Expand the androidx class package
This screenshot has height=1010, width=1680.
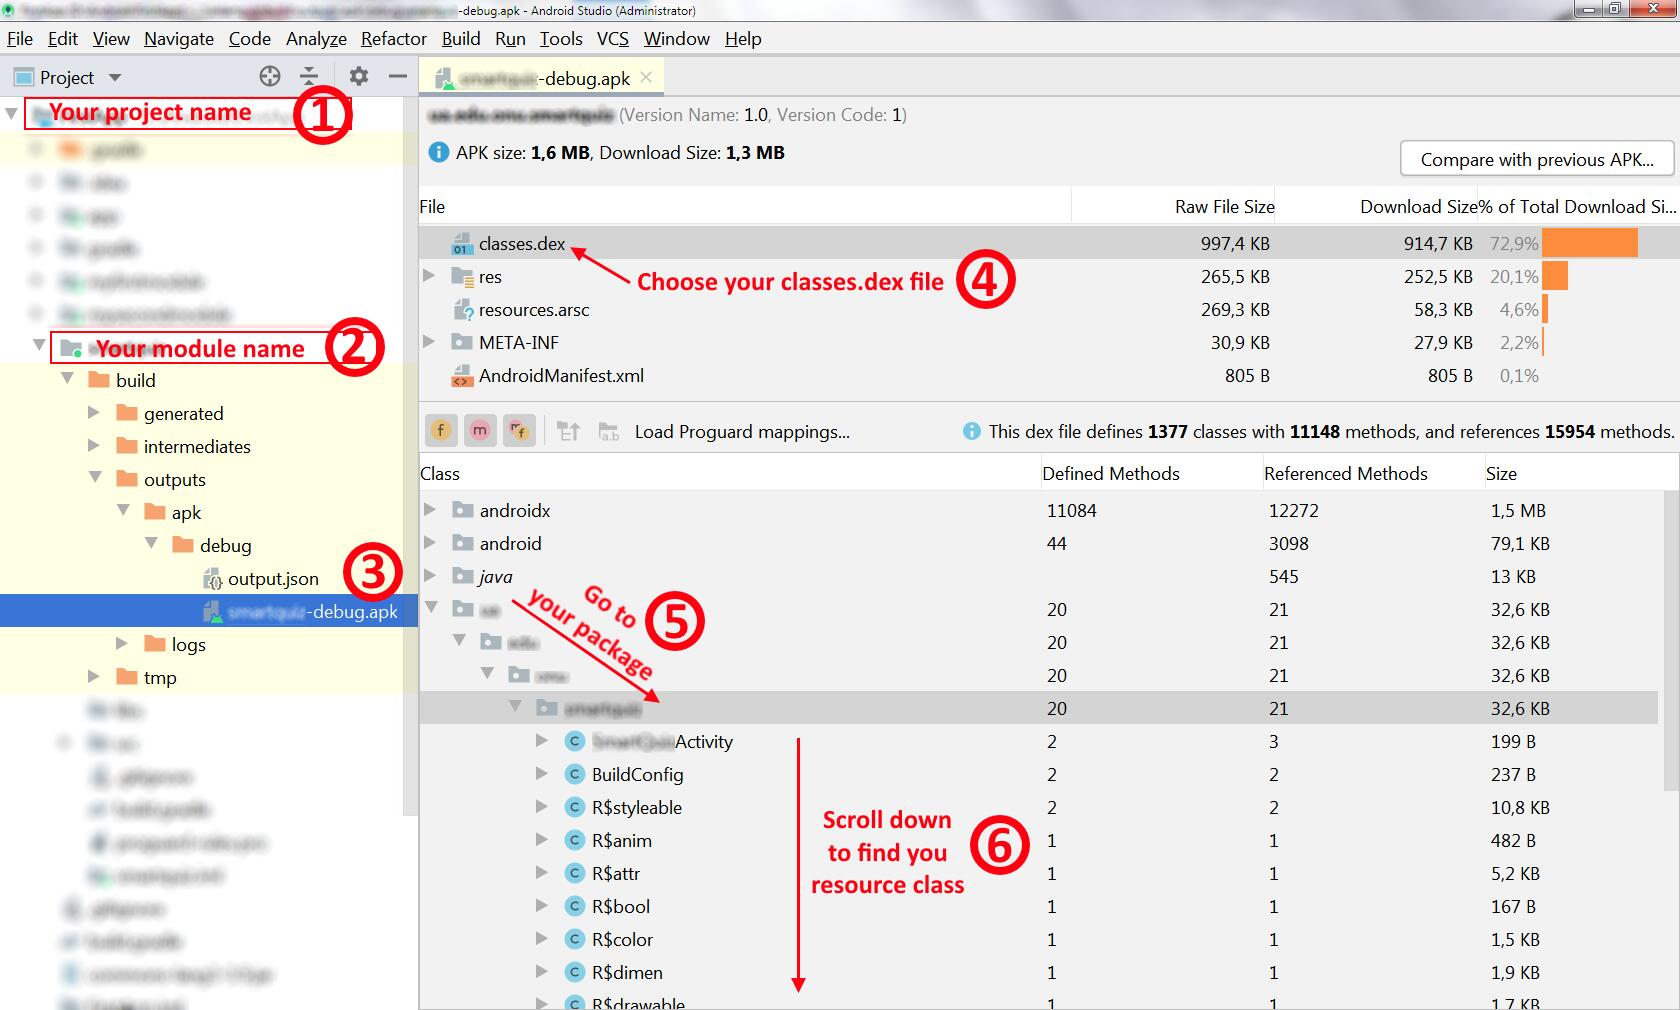(431, 510)
